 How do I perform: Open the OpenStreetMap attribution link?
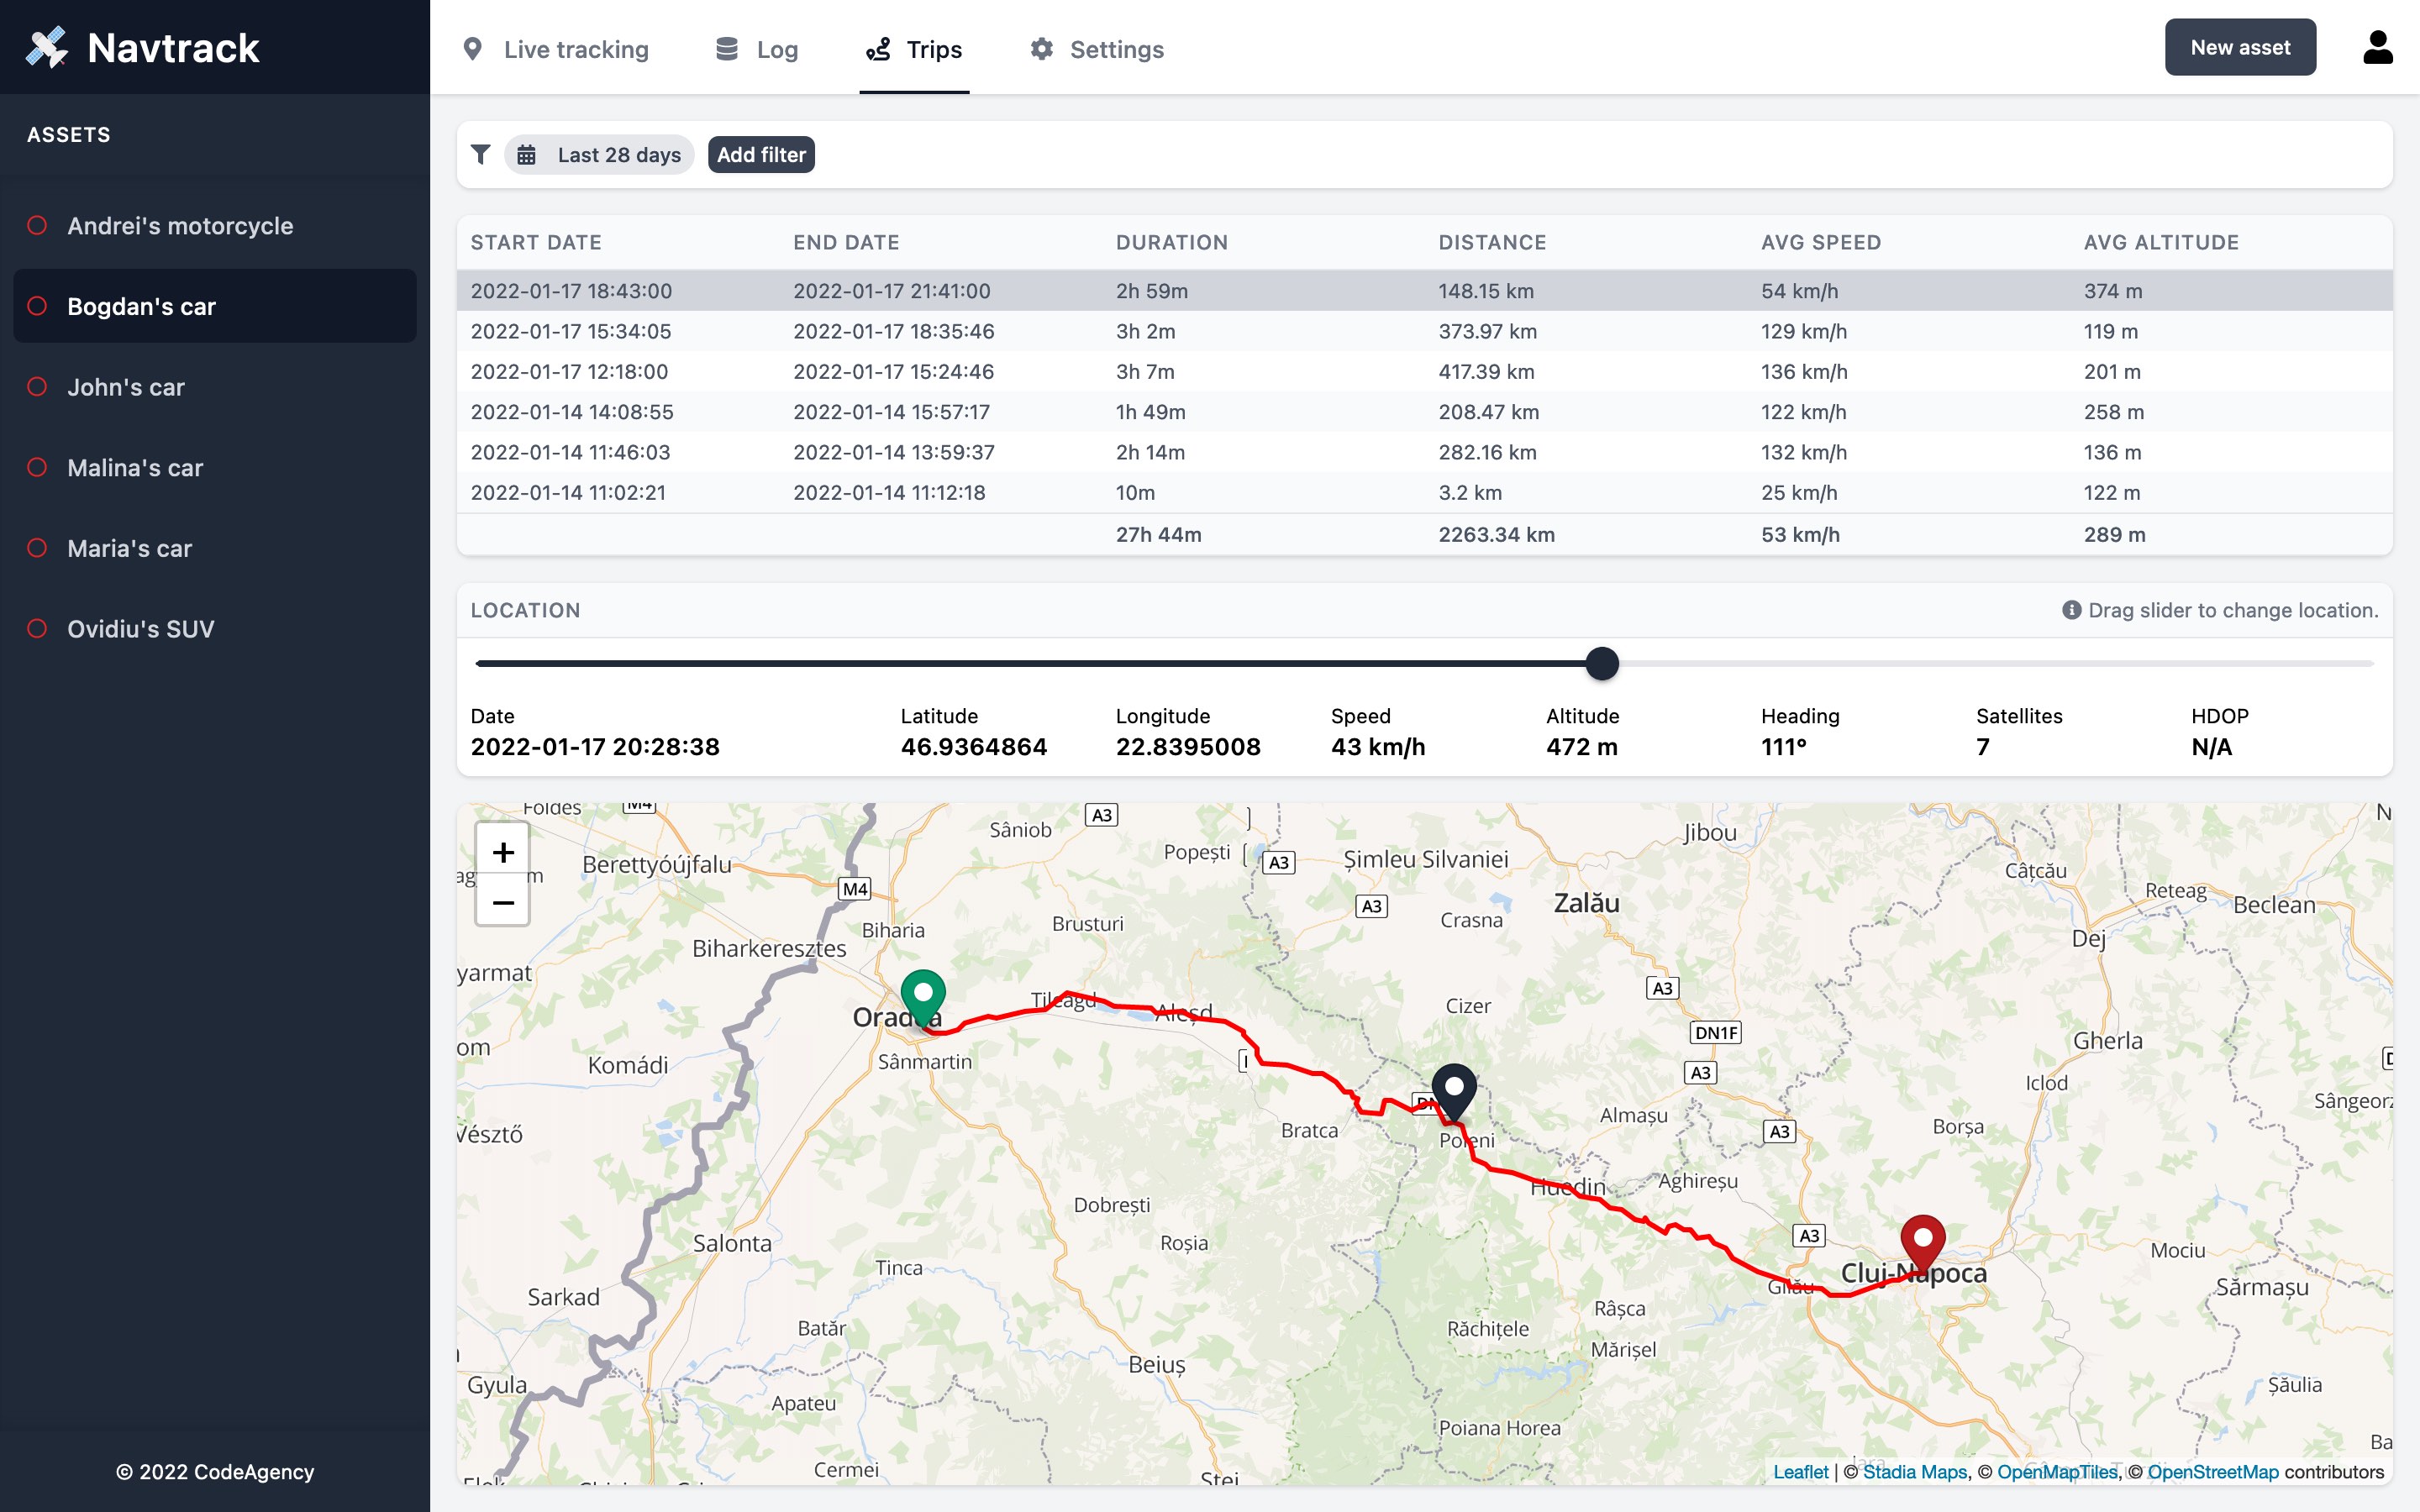click(x=2212, y=1472)
